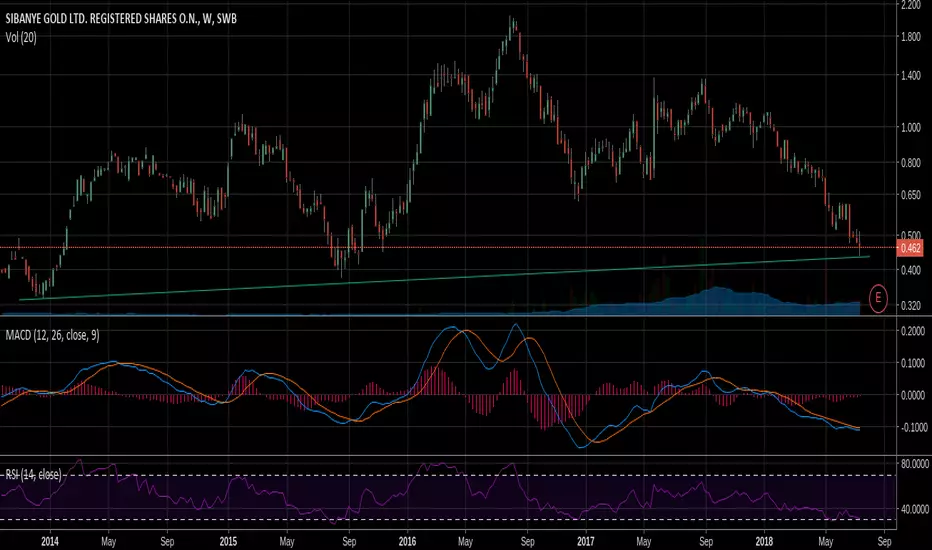
Task: Click the 1.400 price axis label
Action: (911, 76)
